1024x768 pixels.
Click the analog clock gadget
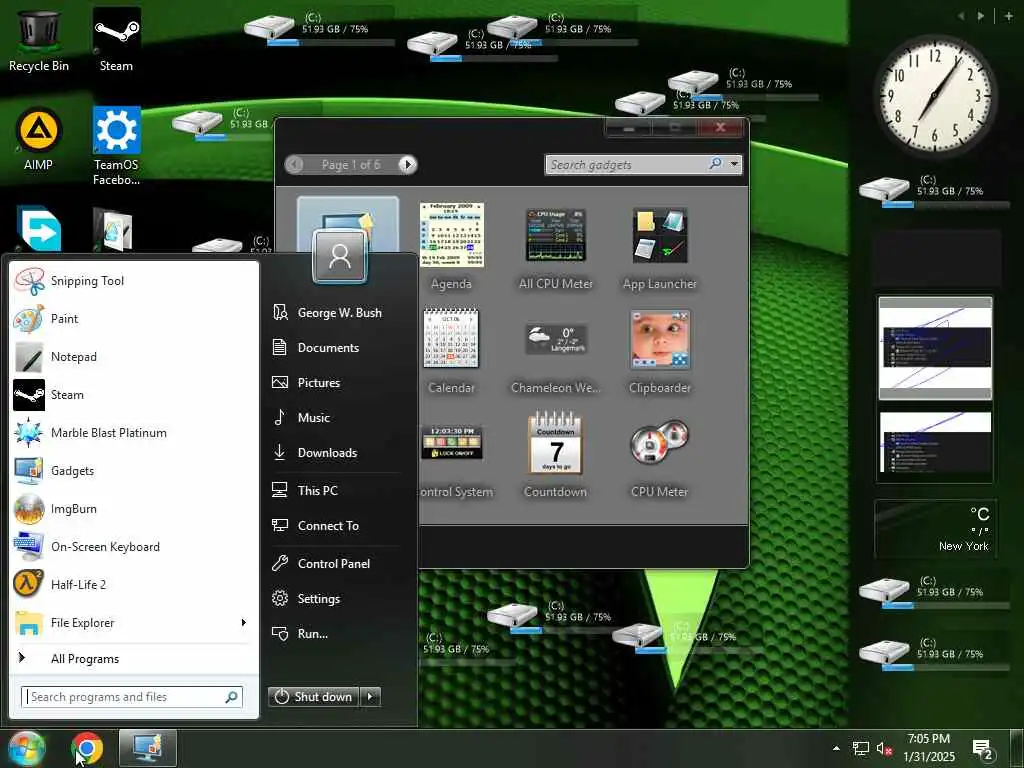(934, 95)
